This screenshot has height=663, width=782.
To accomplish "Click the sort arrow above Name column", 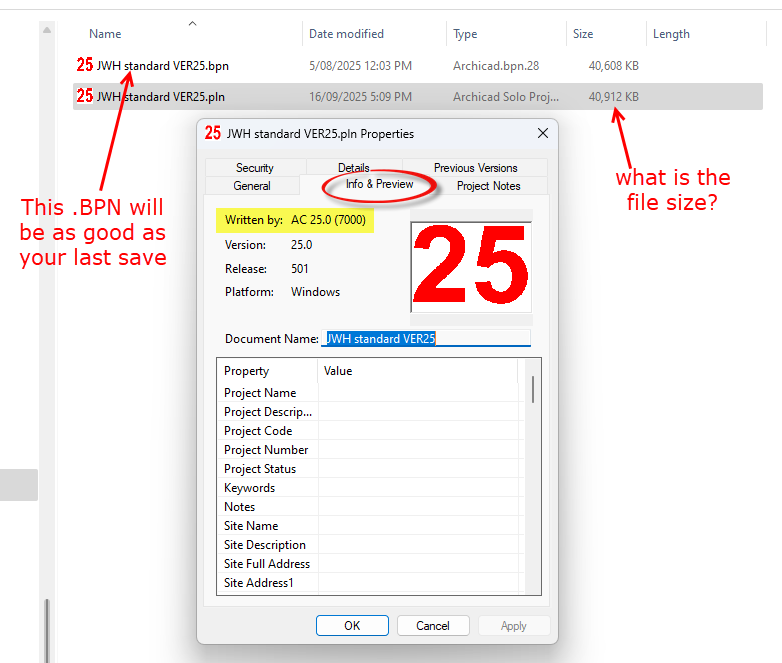I will [193, 23].
